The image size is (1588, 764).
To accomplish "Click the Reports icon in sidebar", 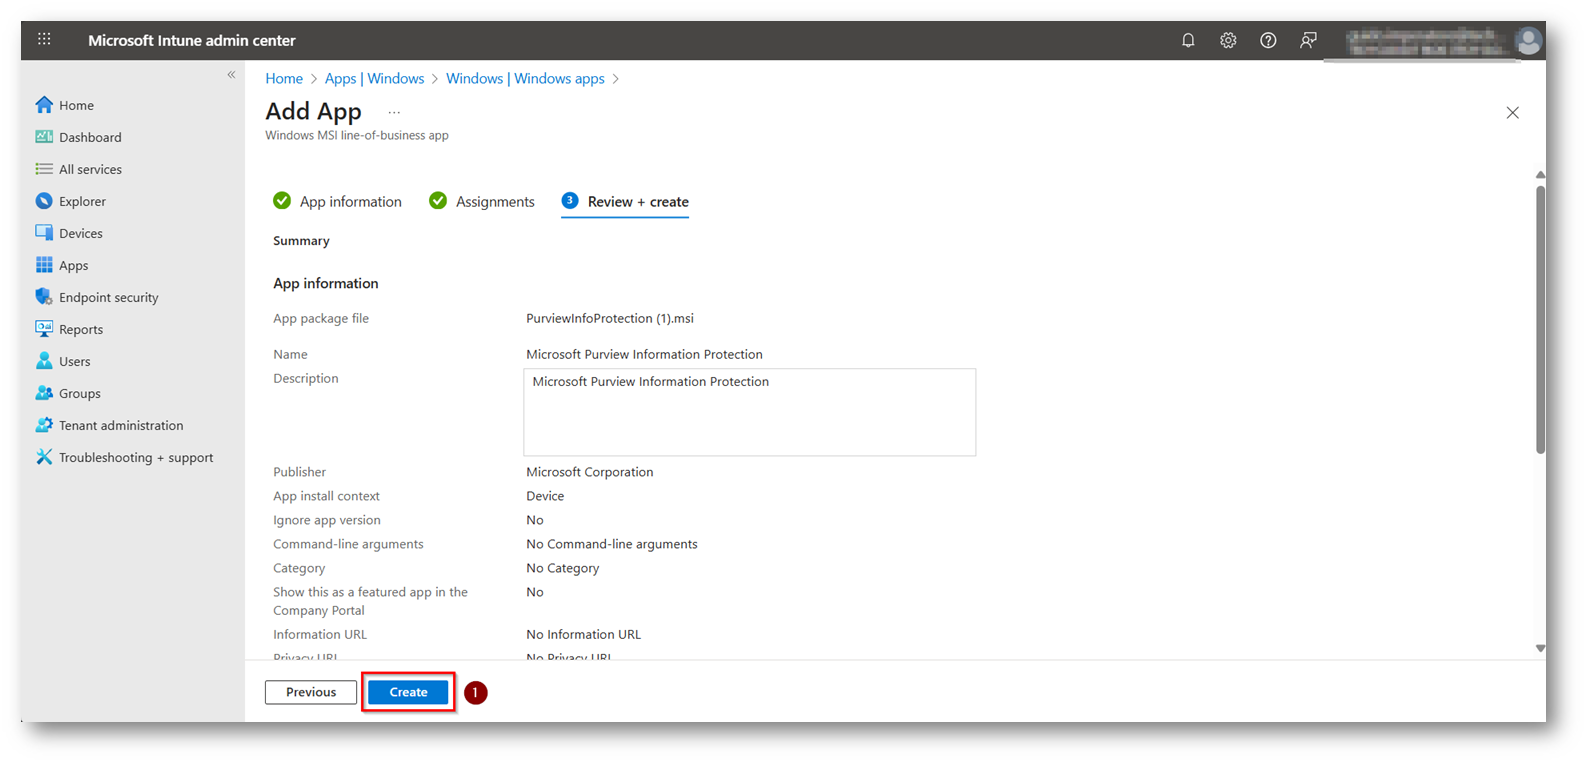I will coord(44,329).
